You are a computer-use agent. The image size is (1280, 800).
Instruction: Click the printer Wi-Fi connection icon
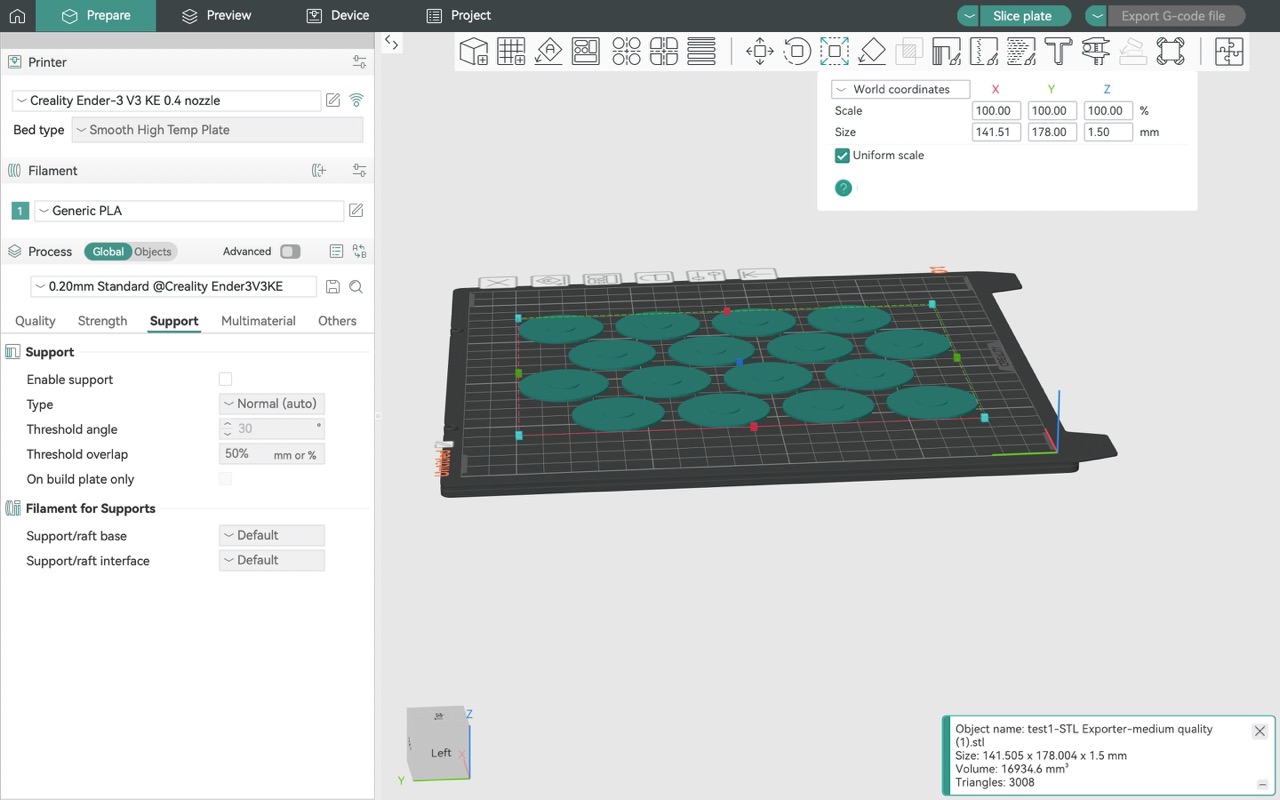356,100
